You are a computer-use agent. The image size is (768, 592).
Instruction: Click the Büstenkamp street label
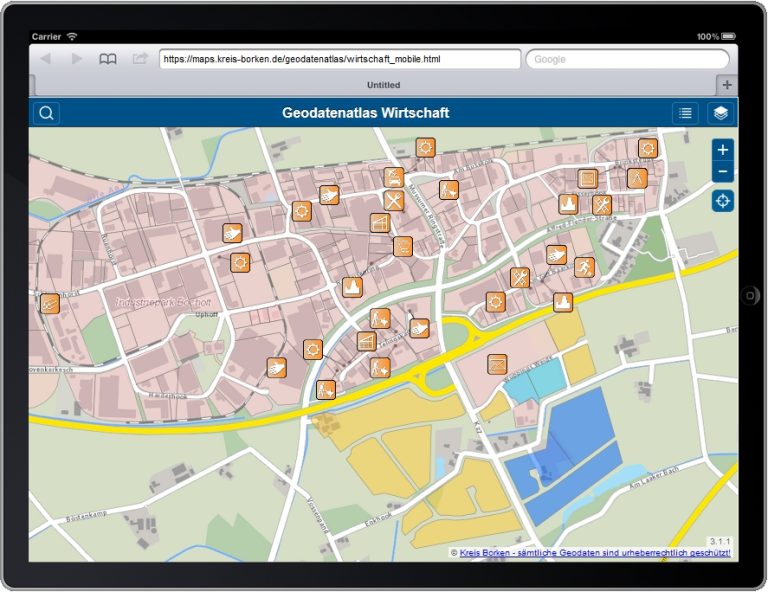tap(86, 516)
